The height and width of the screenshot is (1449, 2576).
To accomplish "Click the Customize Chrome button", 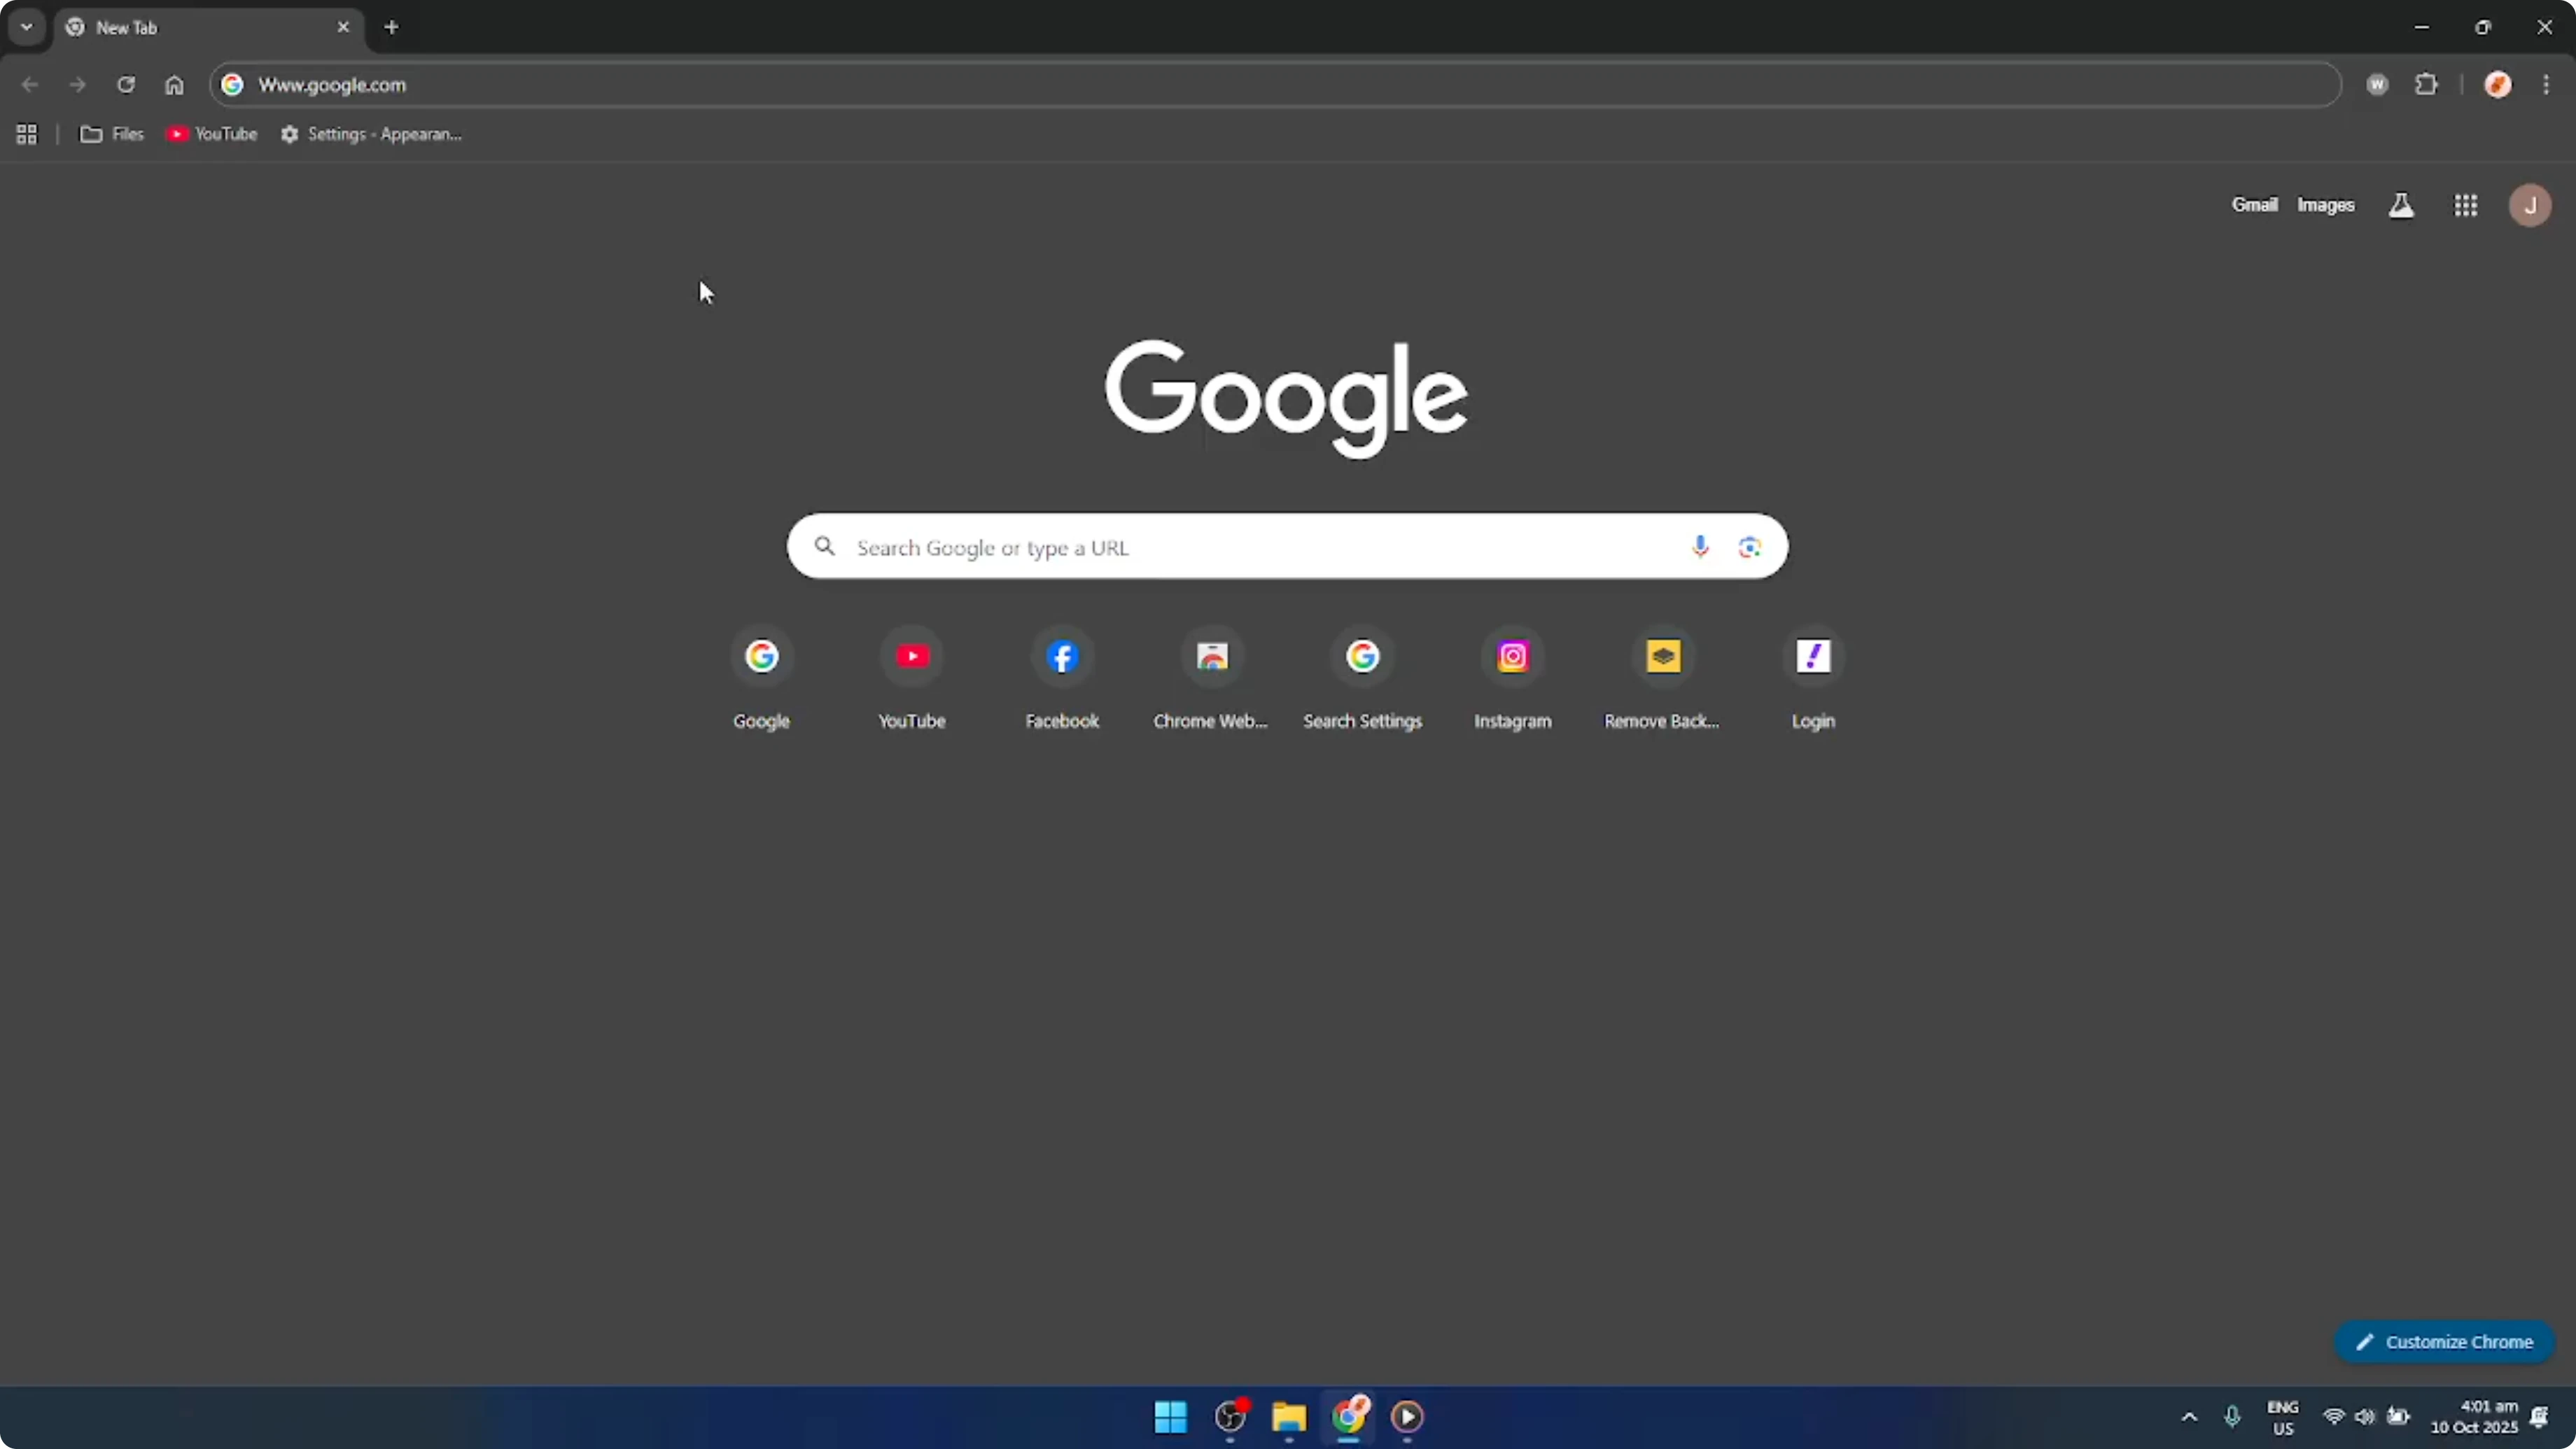I will pyautogui.click(x=2444, y=1342).
